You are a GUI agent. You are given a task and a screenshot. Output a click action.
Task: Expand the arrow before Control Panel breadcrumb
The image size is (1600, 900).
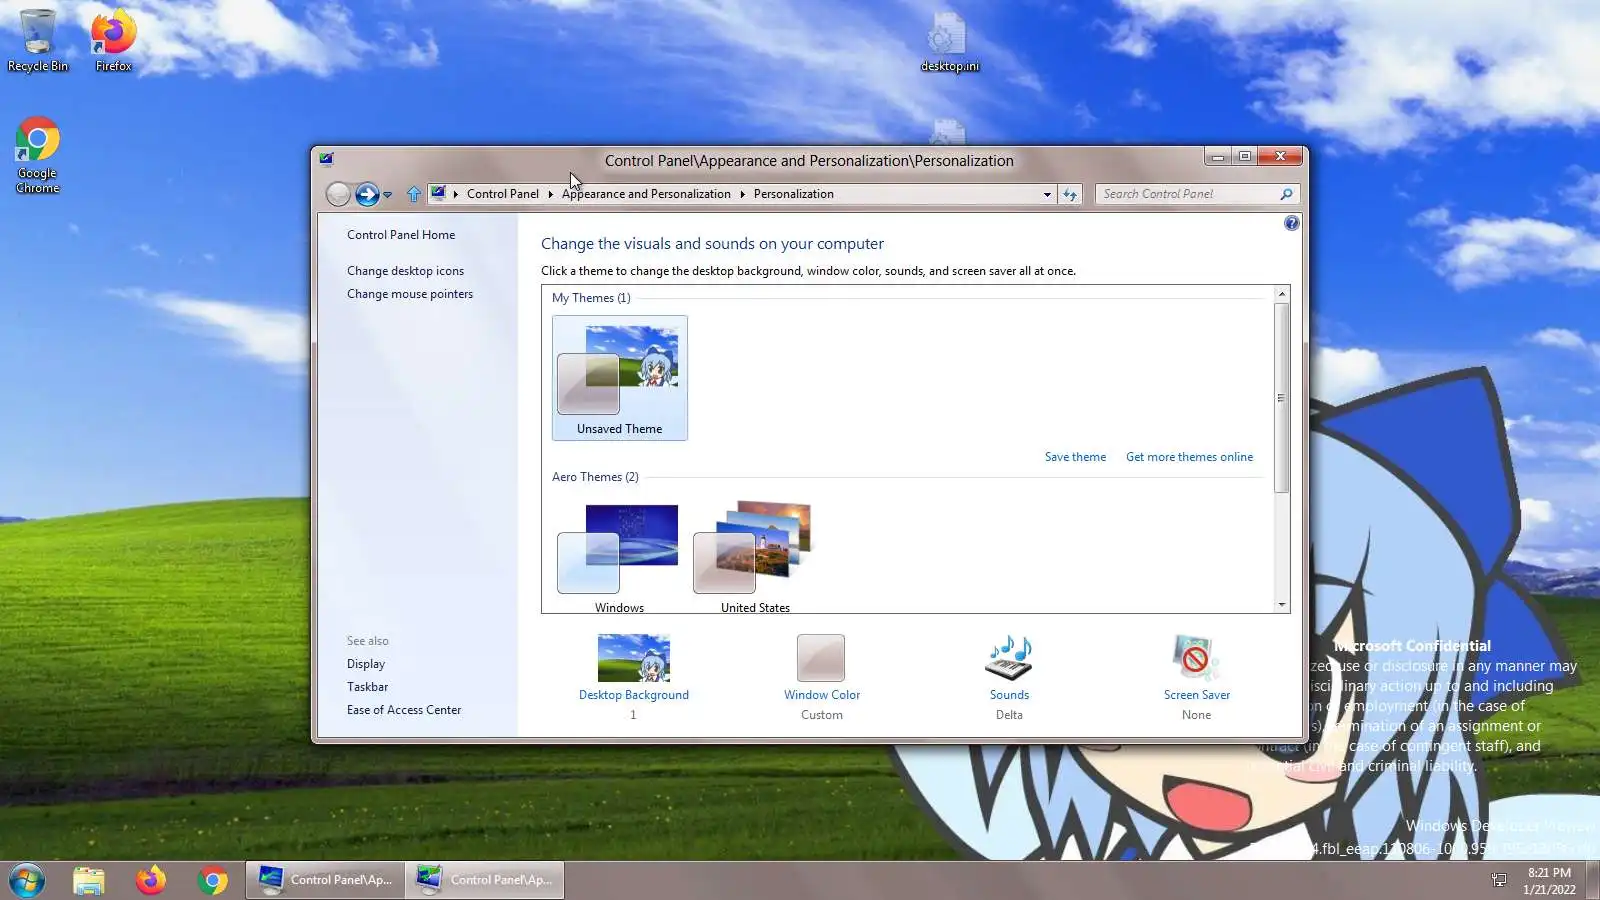456,194
